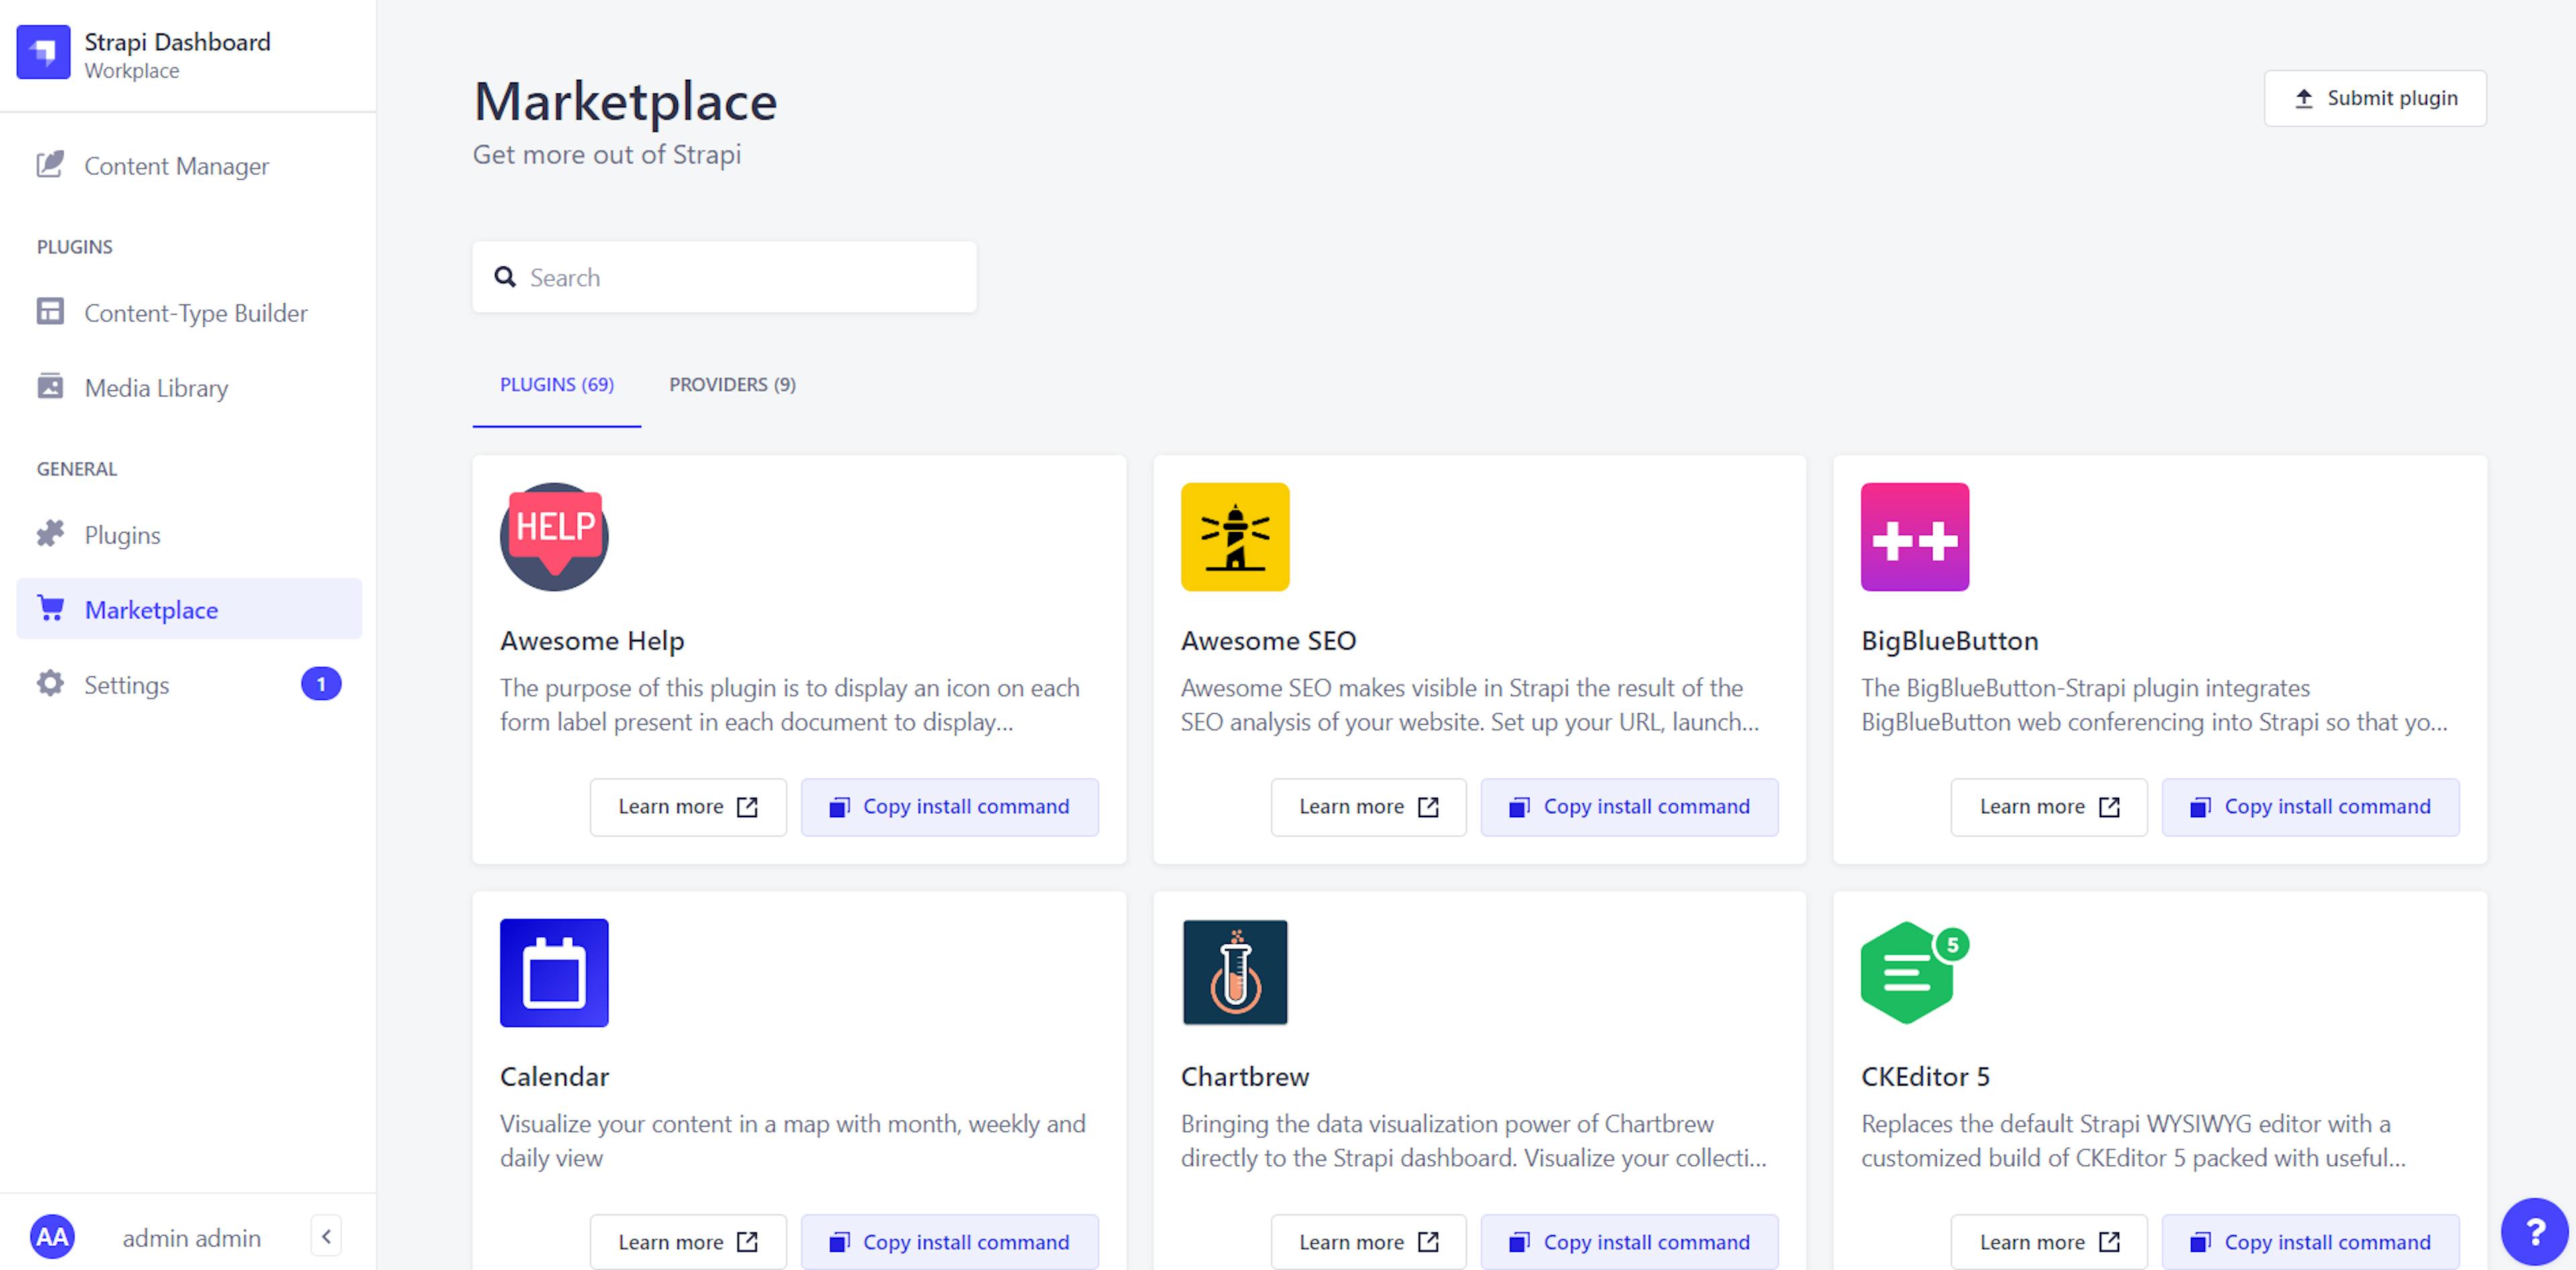The width and height of the screenshot is (2576, 1270).
Task: Click the Awesome SEO lighthouse logo
Action: (1235, 537)
